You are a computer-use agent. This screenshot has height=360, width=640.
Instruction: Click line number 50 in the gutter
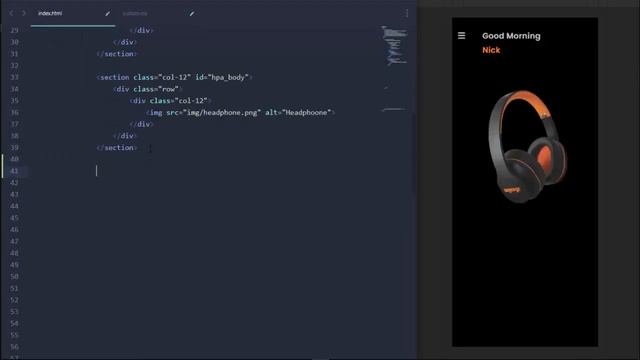click(x=14, y=277)
